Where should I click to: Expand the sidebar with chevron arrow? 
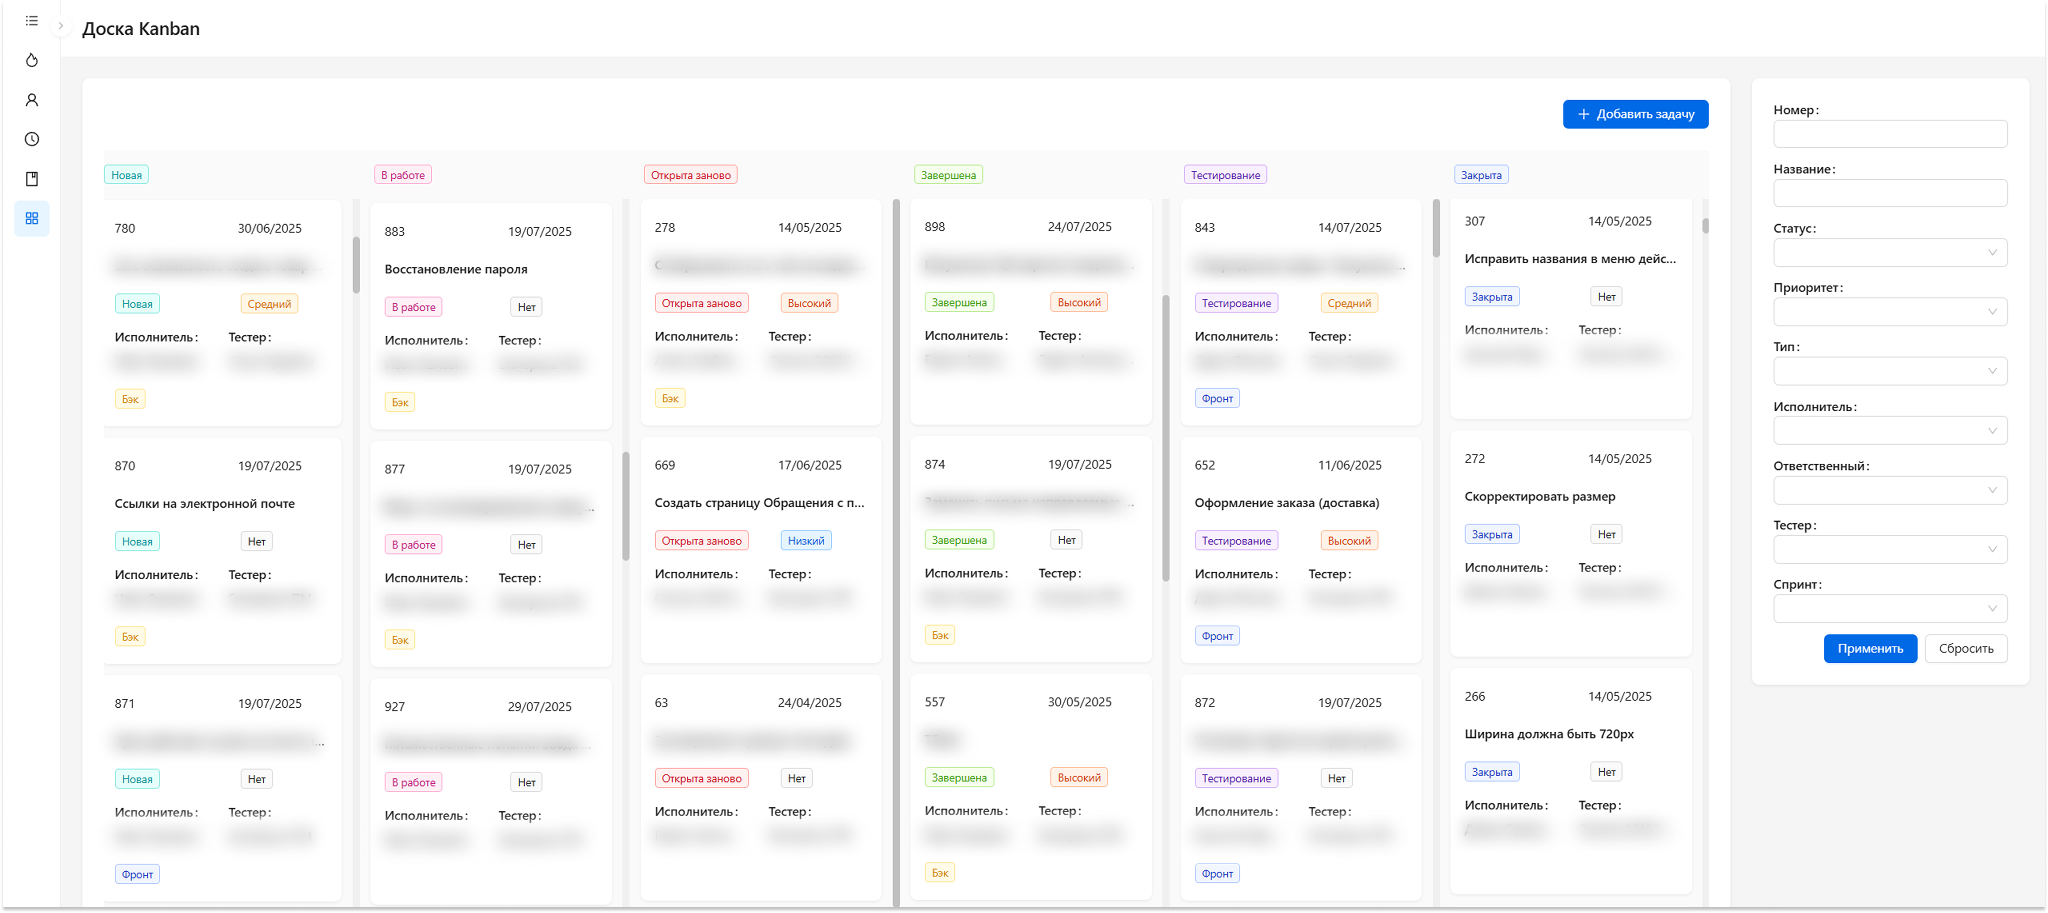point(61,26)
